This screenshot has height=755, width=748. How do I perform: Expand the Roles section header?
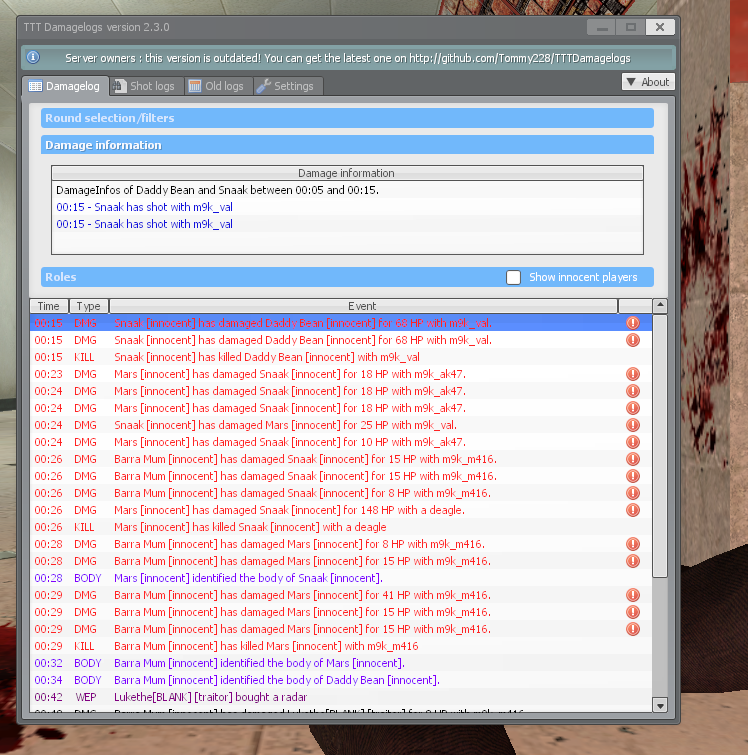point(270,277)
